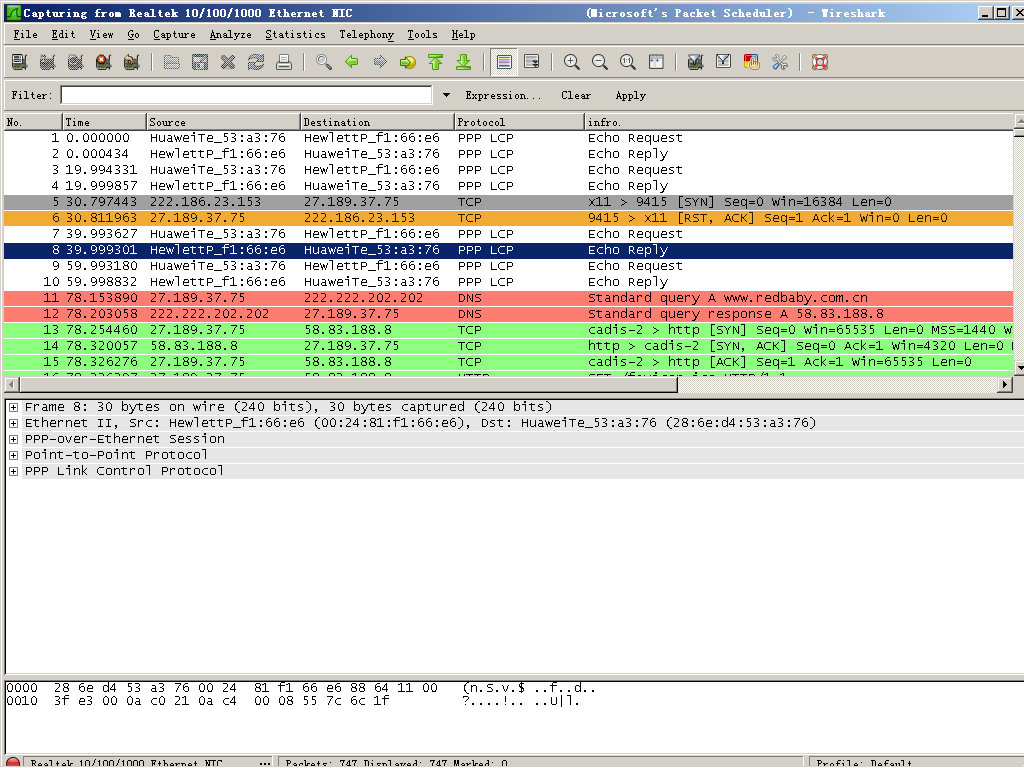Zoom out packet text icon
This screenshot has height=768, width=1024.
(600, 62)
